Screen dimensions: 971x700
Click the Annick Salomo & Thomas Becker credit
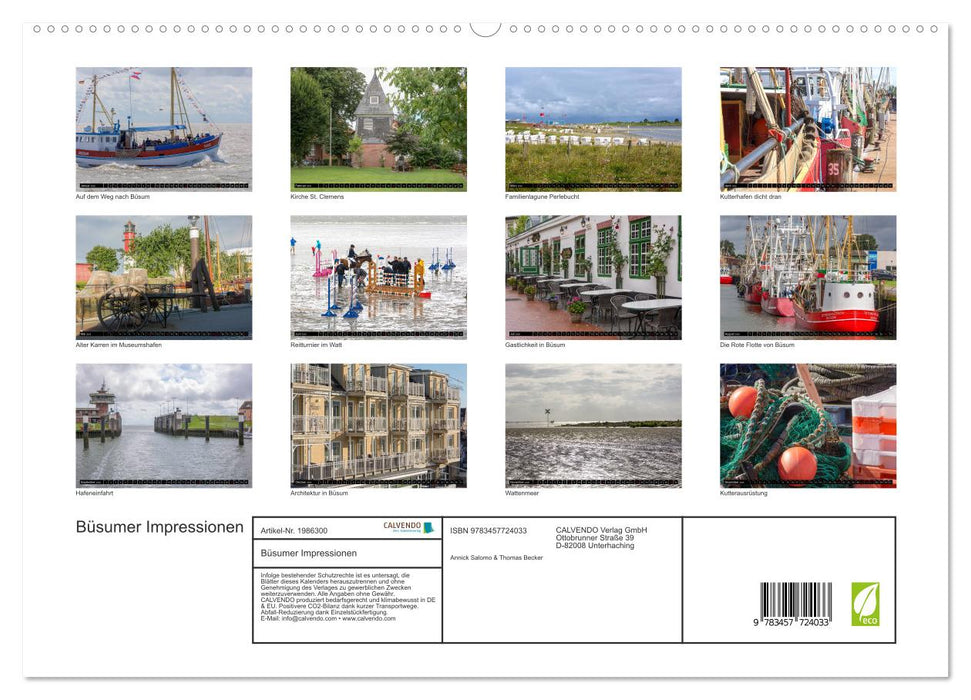[495, 558]
